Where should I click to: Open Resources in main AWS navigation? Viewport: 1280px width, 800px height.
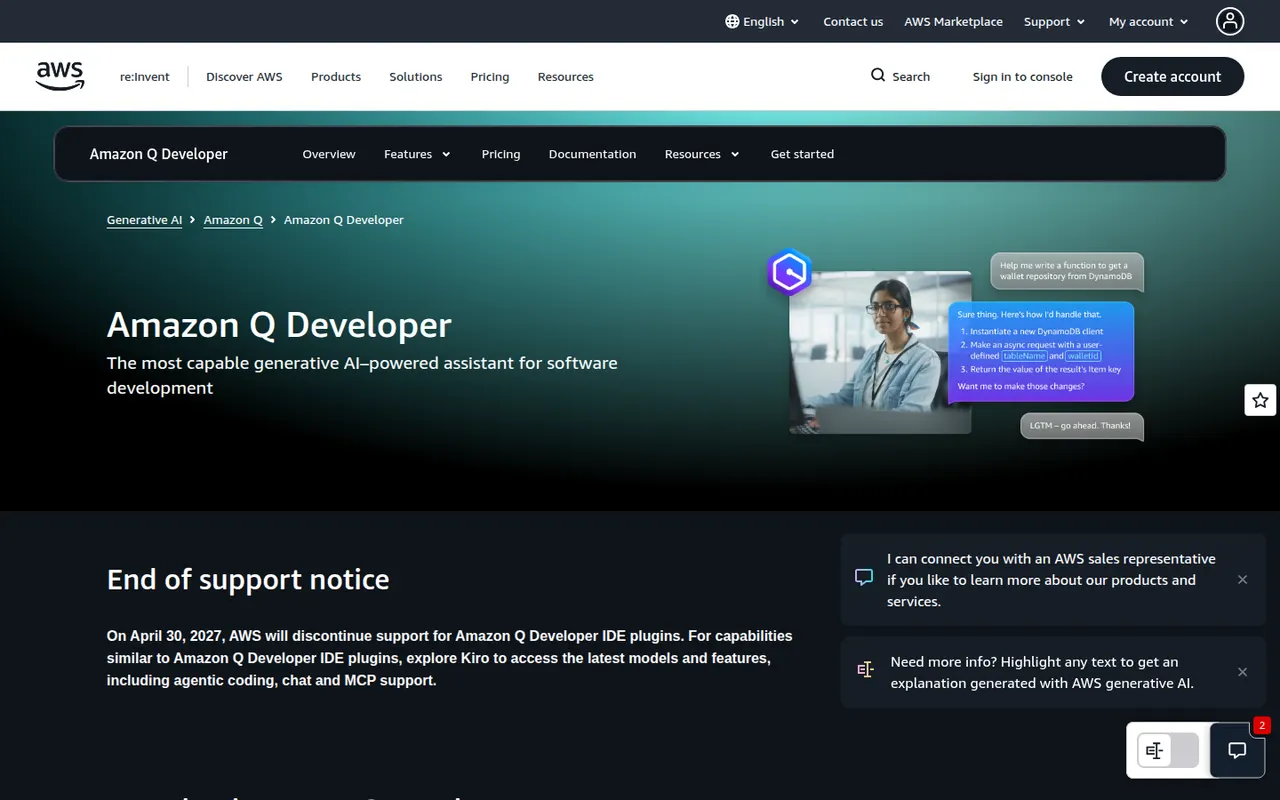[x=566, y=76]
